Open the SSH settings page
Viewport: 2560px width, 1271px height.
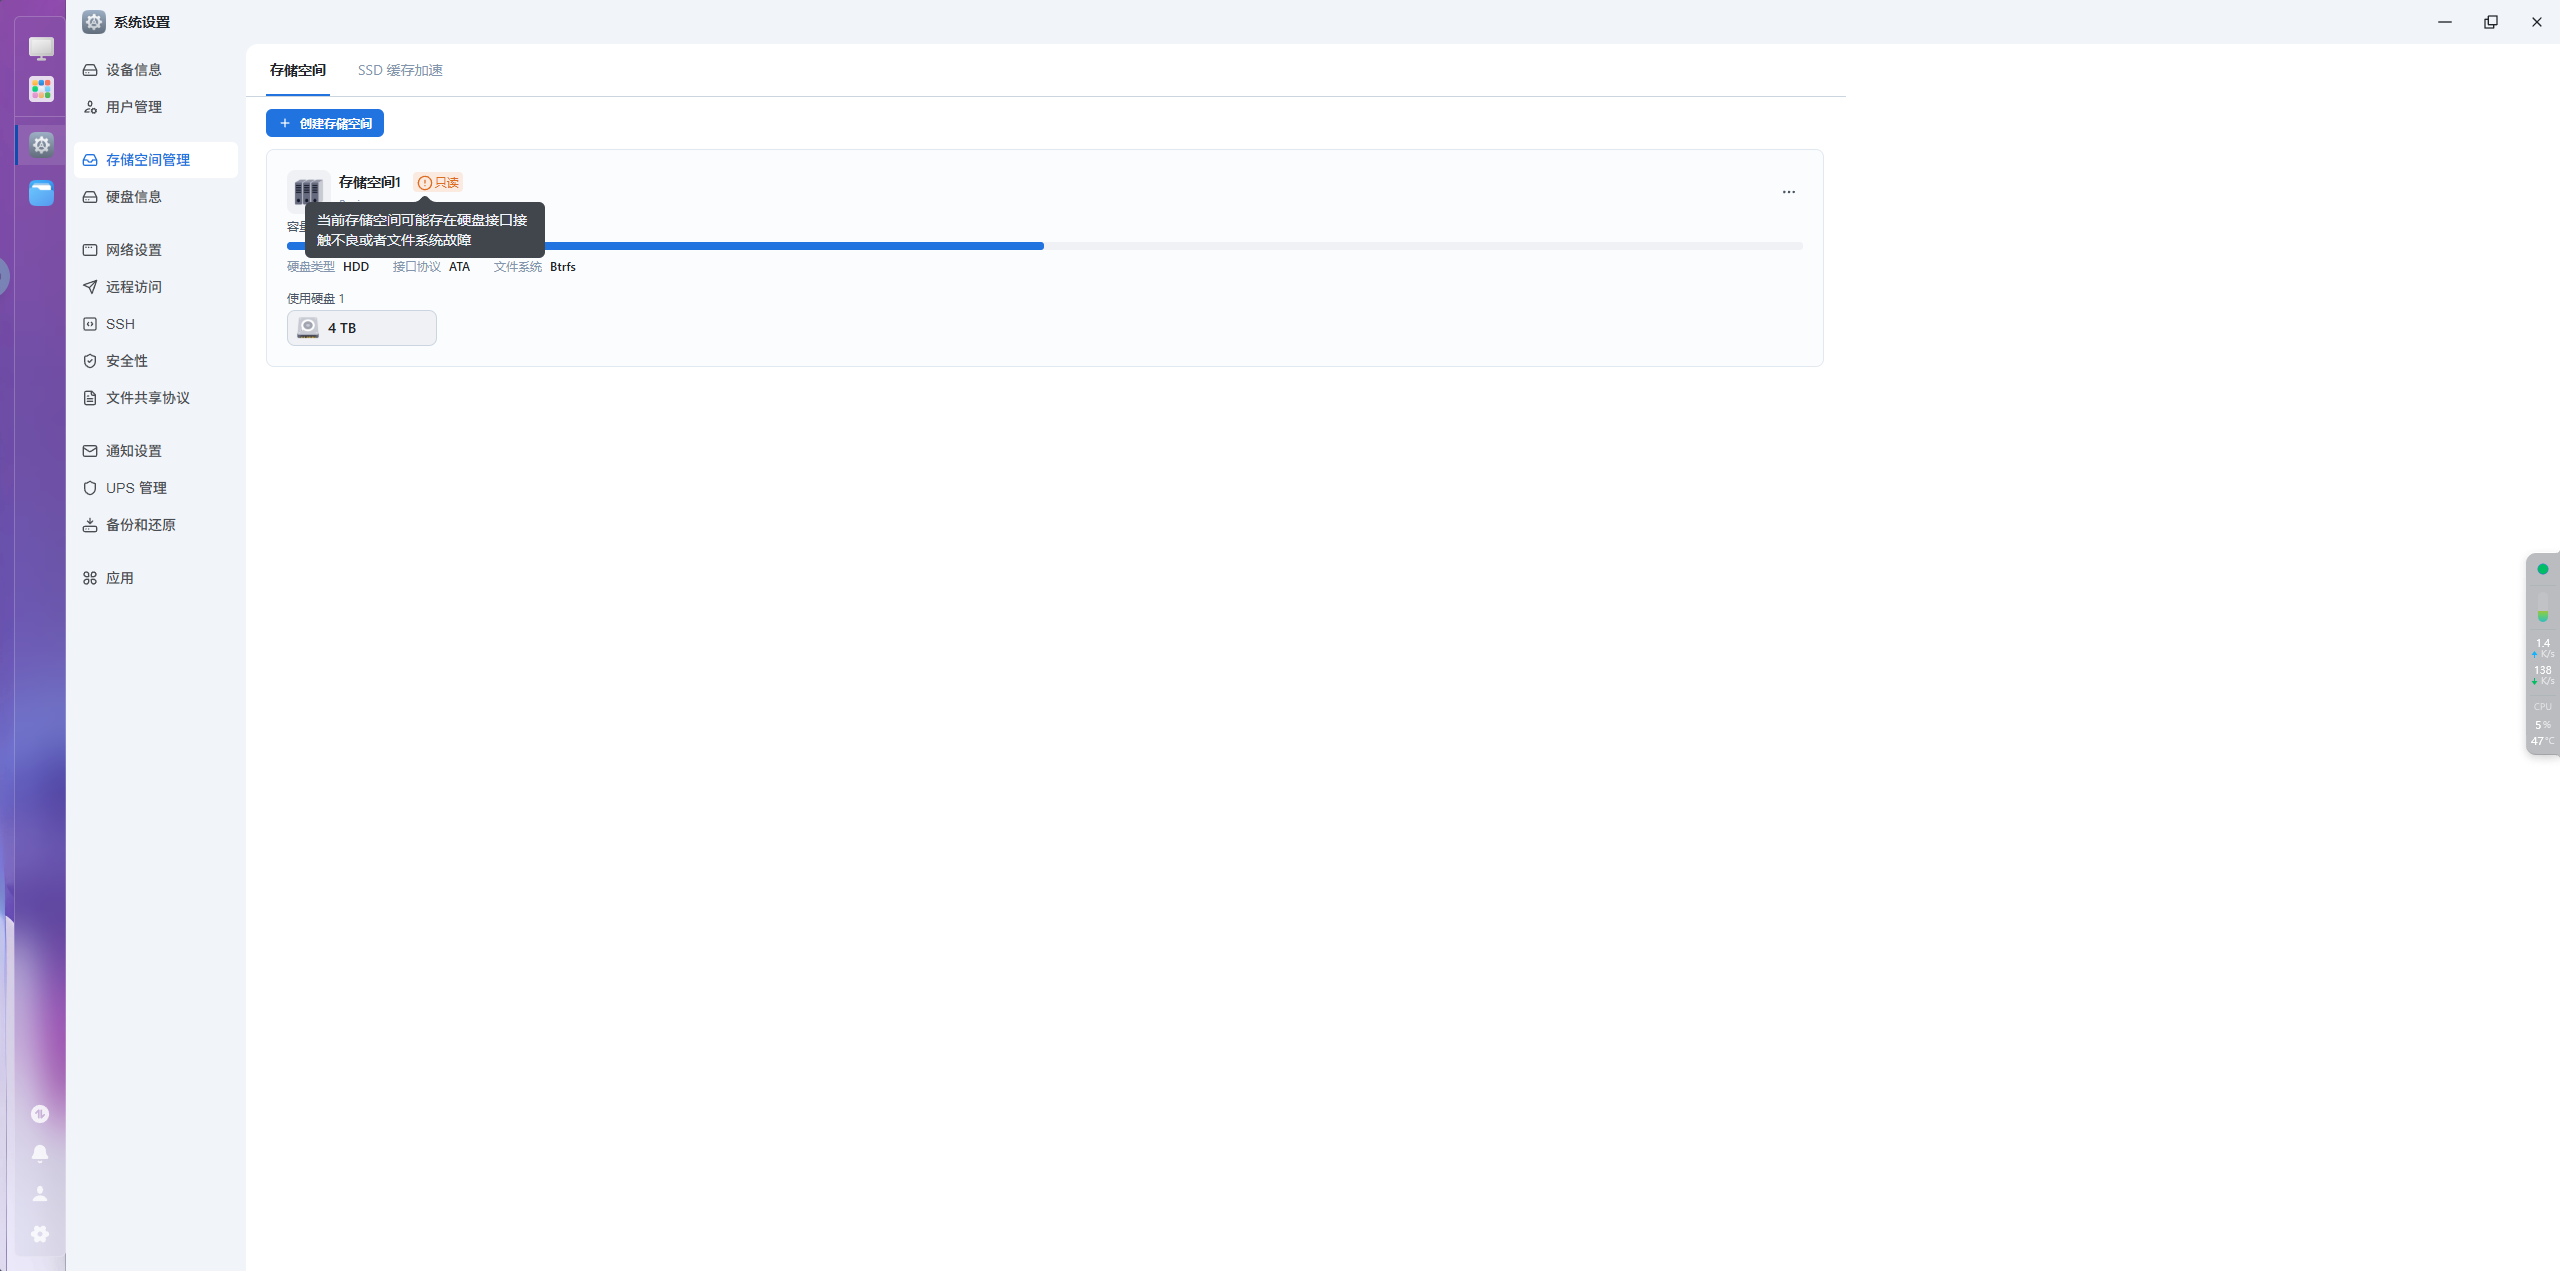pos(120,324)
